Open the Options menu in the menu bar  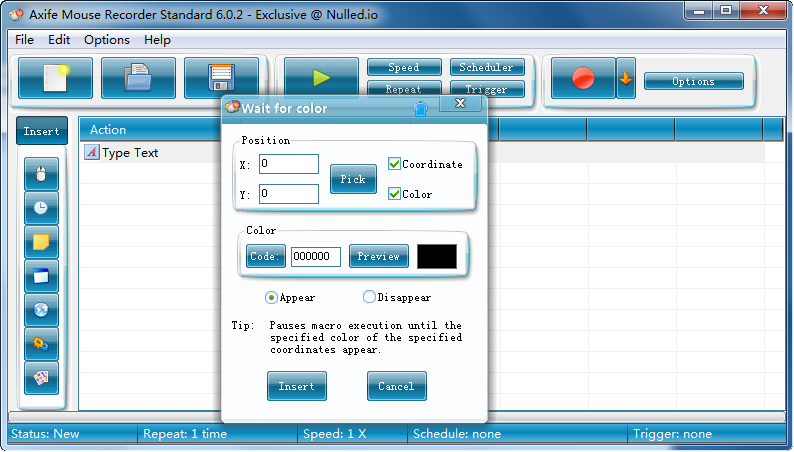[x=107, y=40]
